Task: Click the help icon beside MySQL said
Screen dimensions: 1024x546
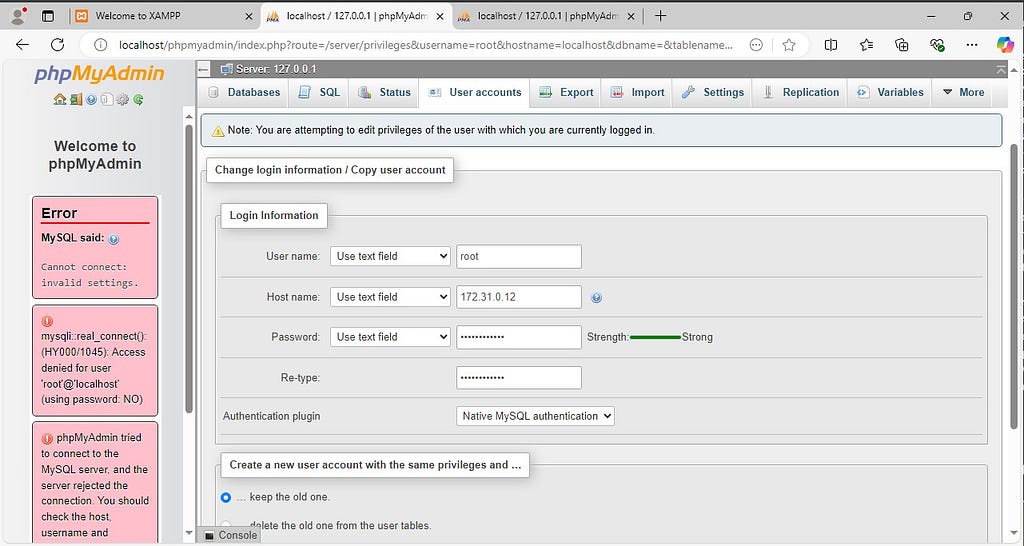Action: (x=114, y=239)
